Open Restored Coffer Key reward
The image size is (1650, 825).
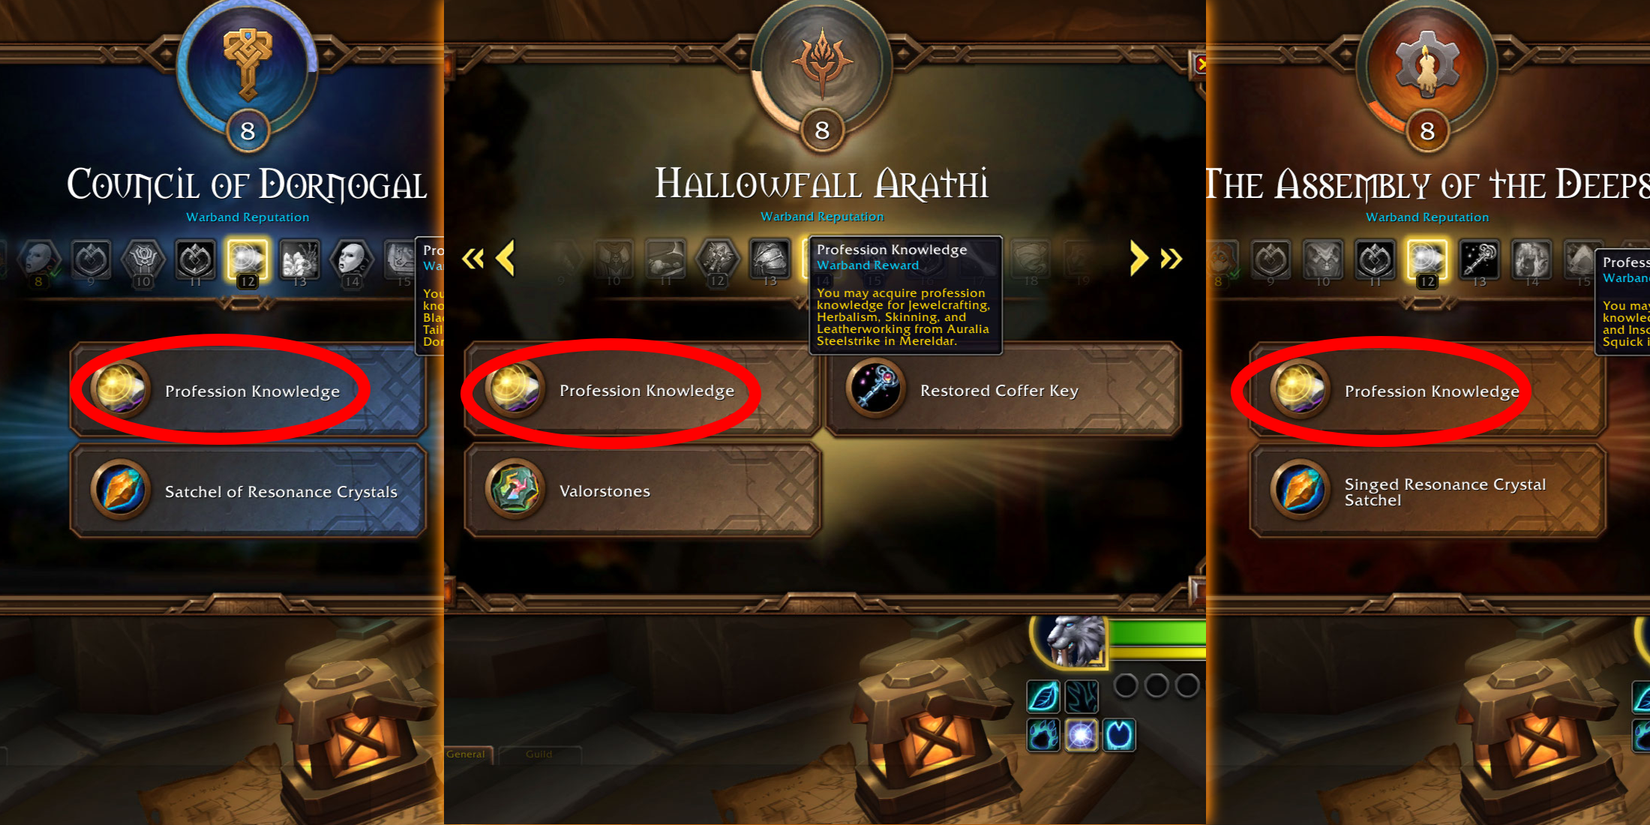1003,390
